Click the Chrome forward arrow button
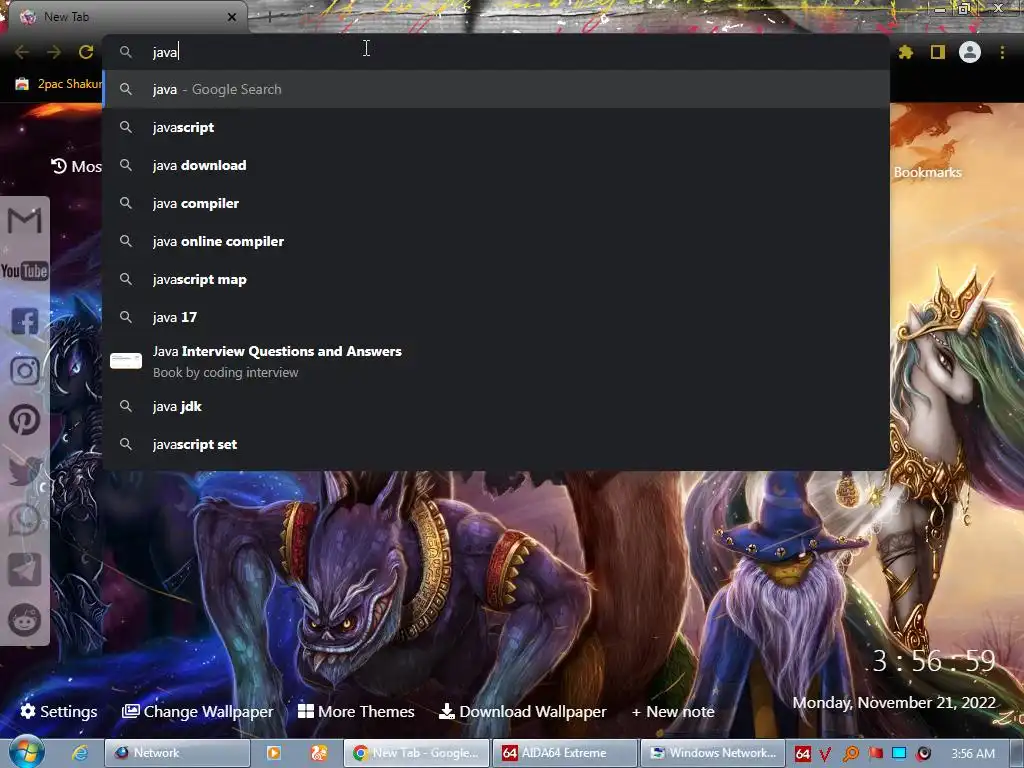Image resolution: width=1024 pixels, height=768 pixels. tap(54, 52)
